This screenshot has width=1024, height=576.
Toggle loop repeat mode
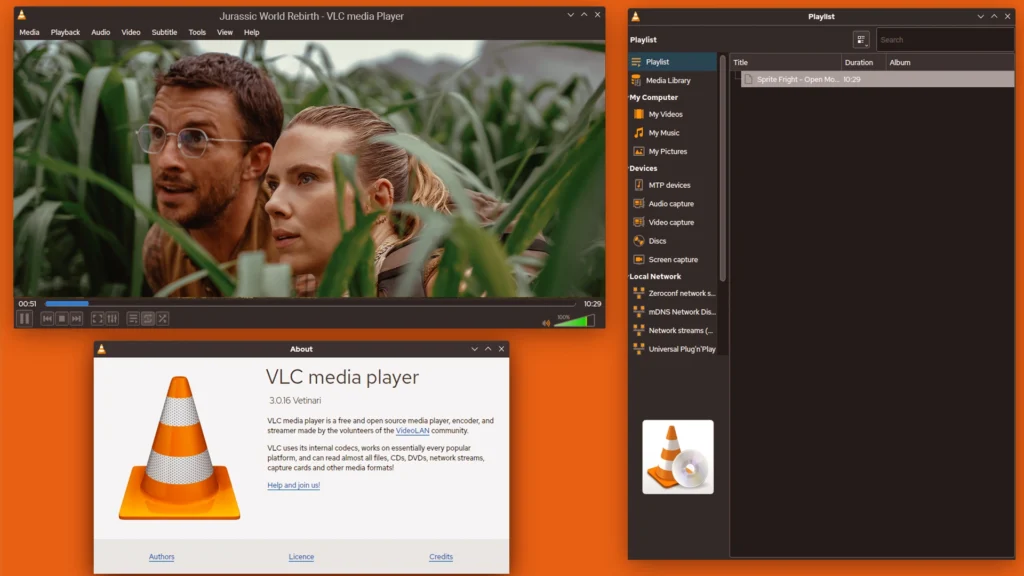[148, 319]
